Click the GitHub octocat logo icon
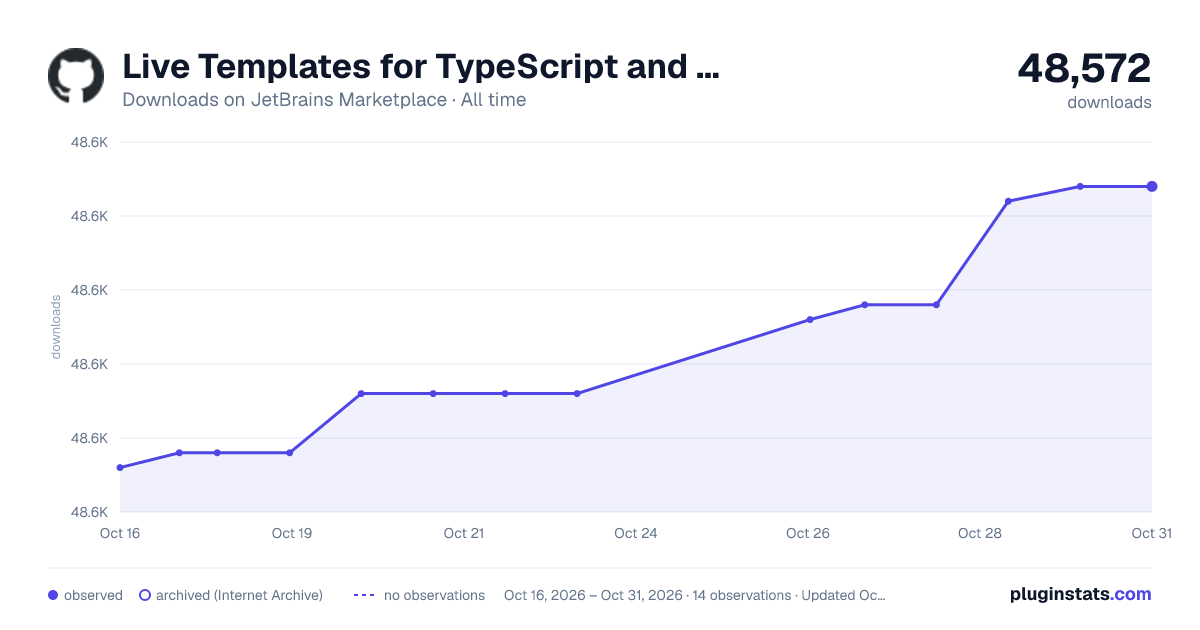This screenshot has width=1200, height=630. point(76,75)
